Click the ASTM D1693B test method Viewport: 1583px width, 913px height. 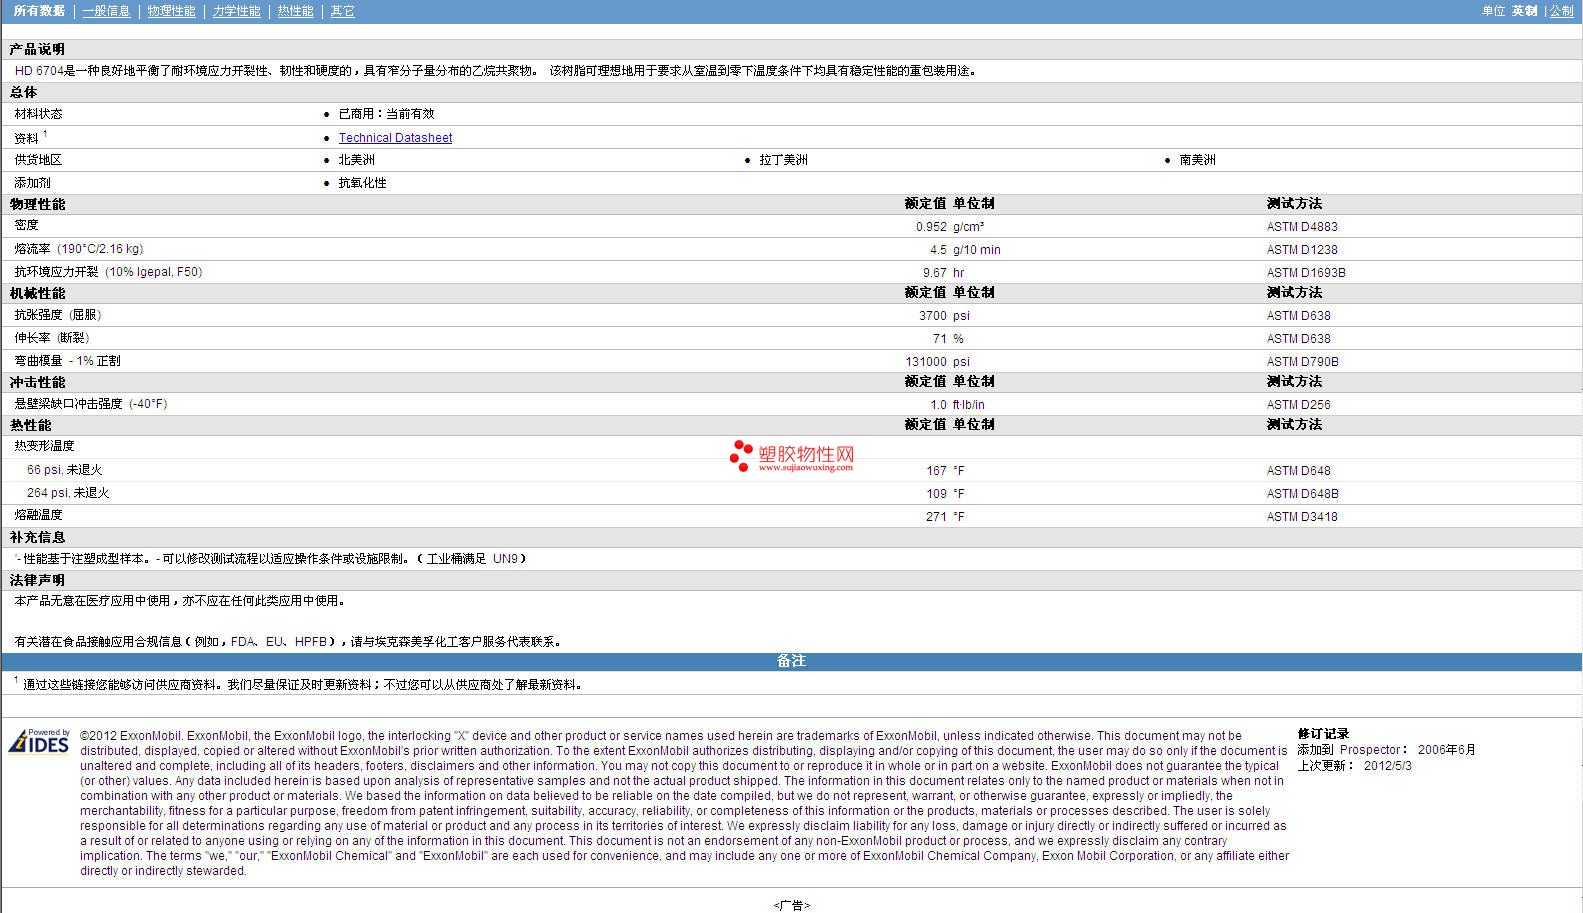point(1306,273)
